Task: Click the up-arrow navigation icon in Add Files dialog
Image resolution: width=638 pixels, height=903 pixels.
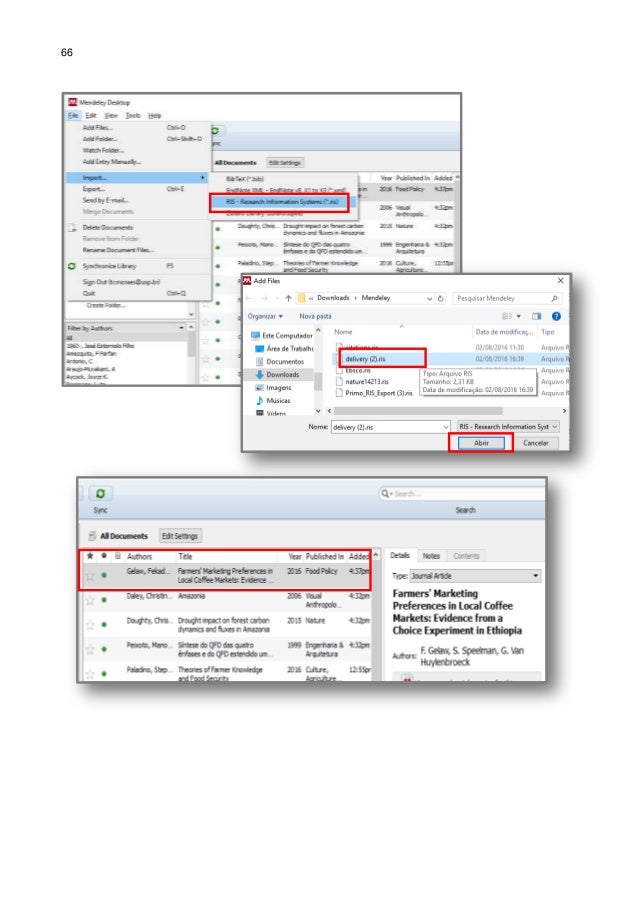Action: (288, 298)
